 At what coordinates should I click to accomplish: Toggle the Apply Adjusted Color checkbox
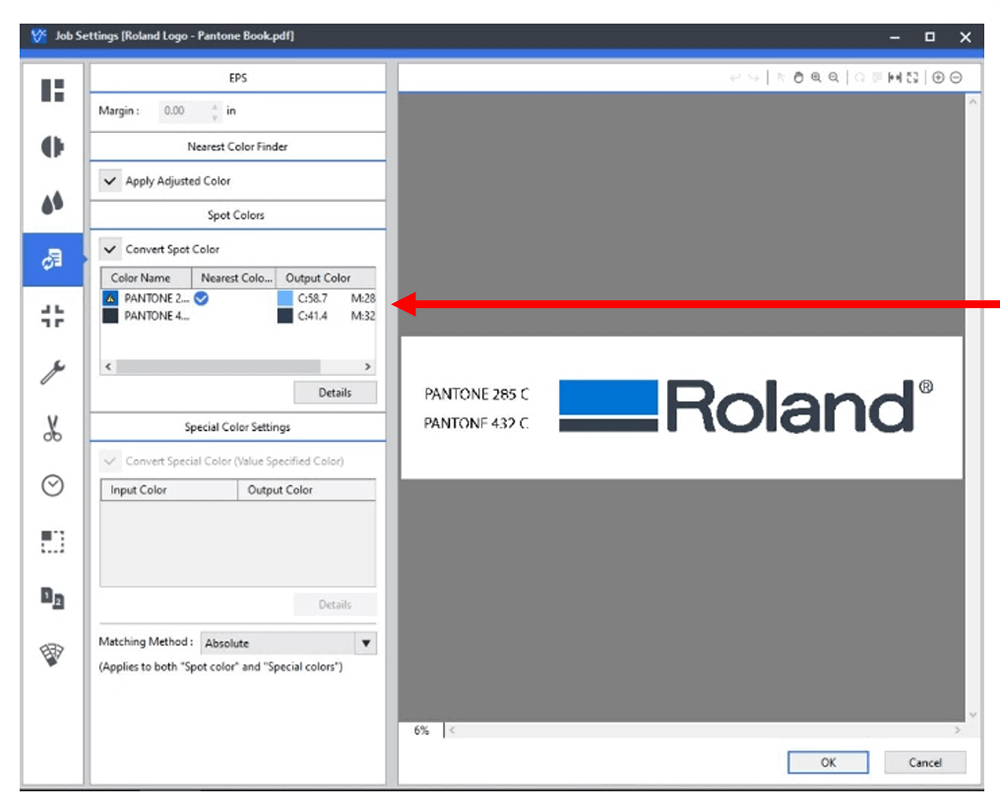click(110, 181)
